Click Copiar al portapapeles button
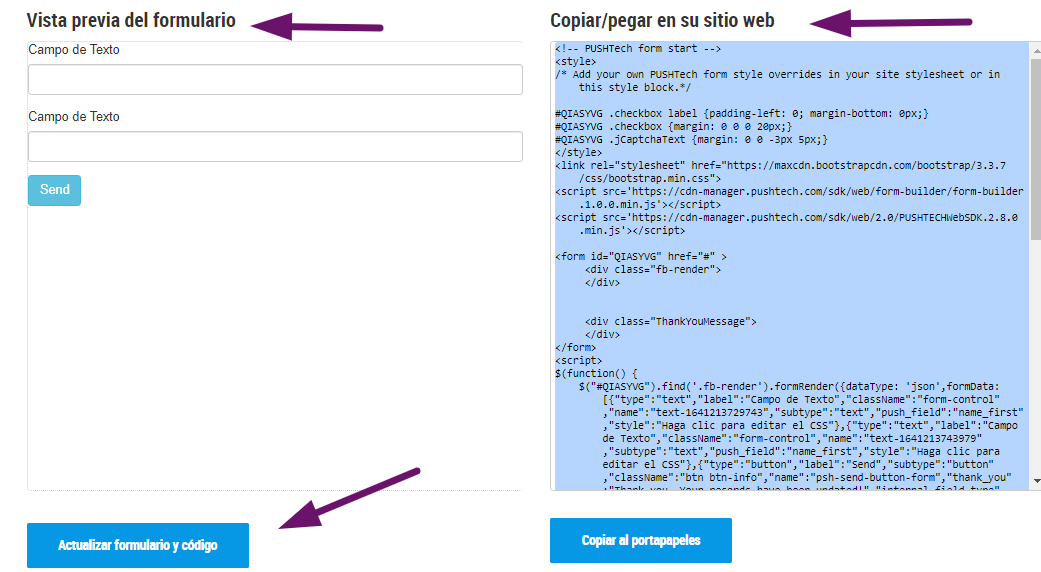 [641, 541]
